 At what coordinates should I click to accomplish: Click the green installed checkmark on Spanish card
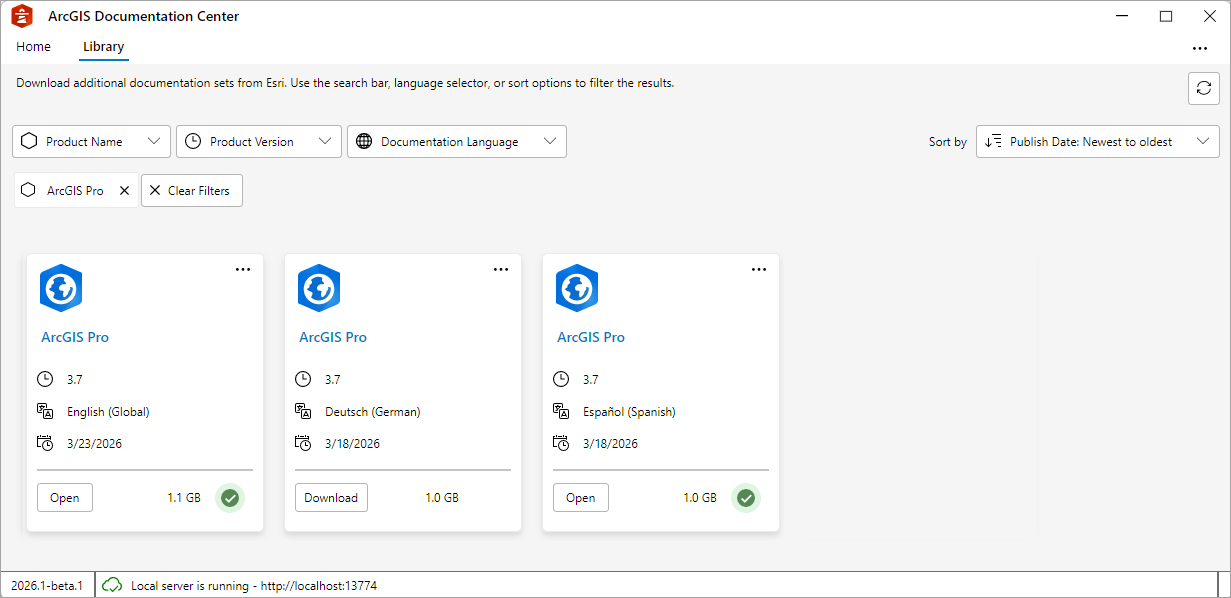pyautogui.click(x=746, y=498)
